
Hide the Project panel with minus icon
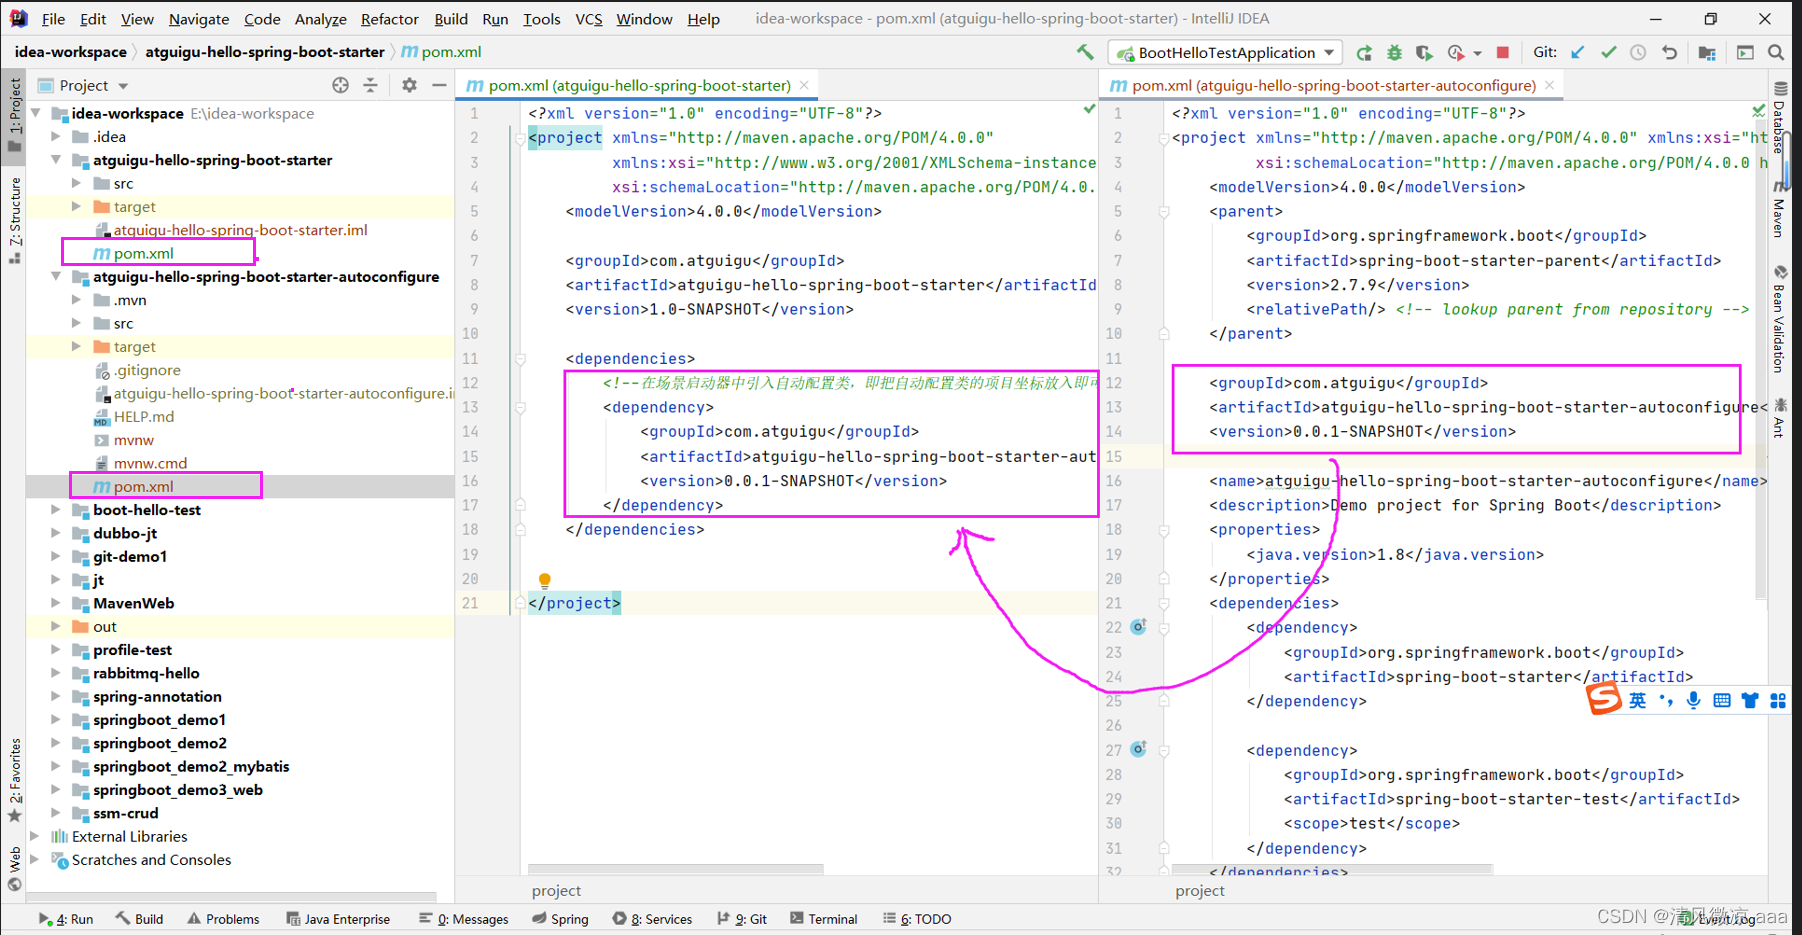[439, 85]
